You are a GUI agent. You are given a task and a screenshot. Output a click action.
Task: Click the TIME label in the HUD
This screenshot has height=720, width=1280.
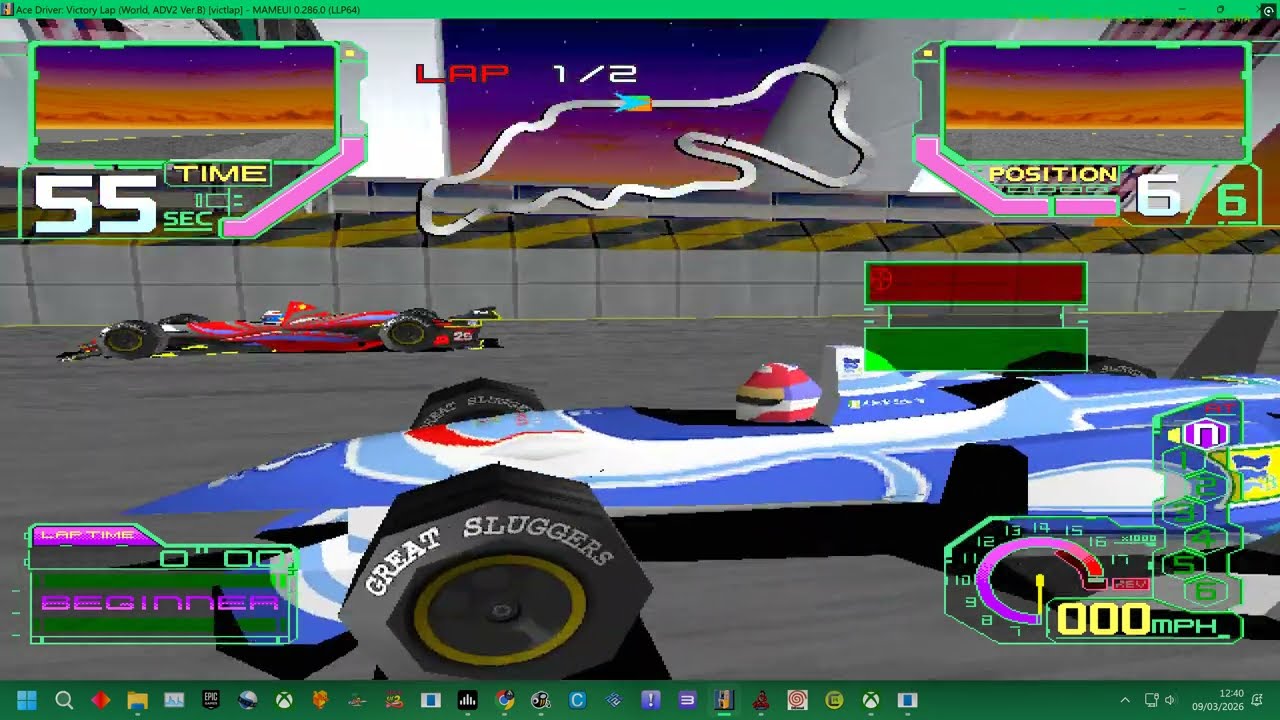tap(221, 174)
